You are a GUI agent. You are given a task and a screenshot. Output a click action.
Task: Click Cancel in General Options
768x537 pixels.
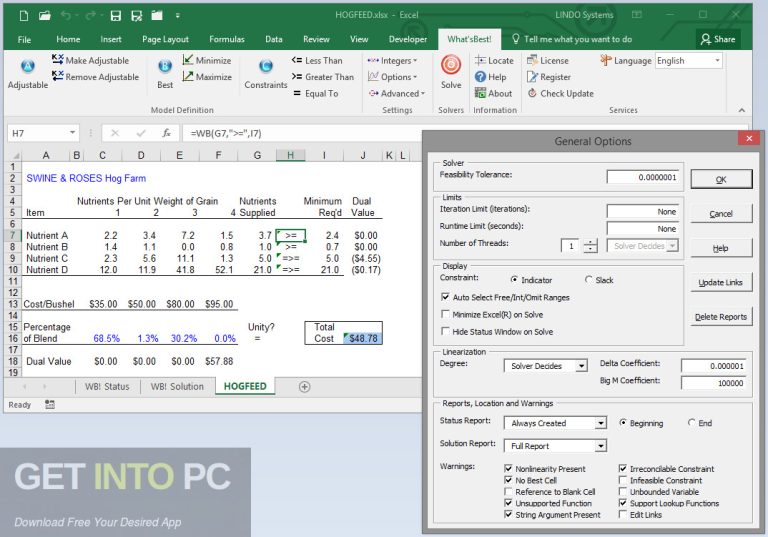[x=721, y=214]
